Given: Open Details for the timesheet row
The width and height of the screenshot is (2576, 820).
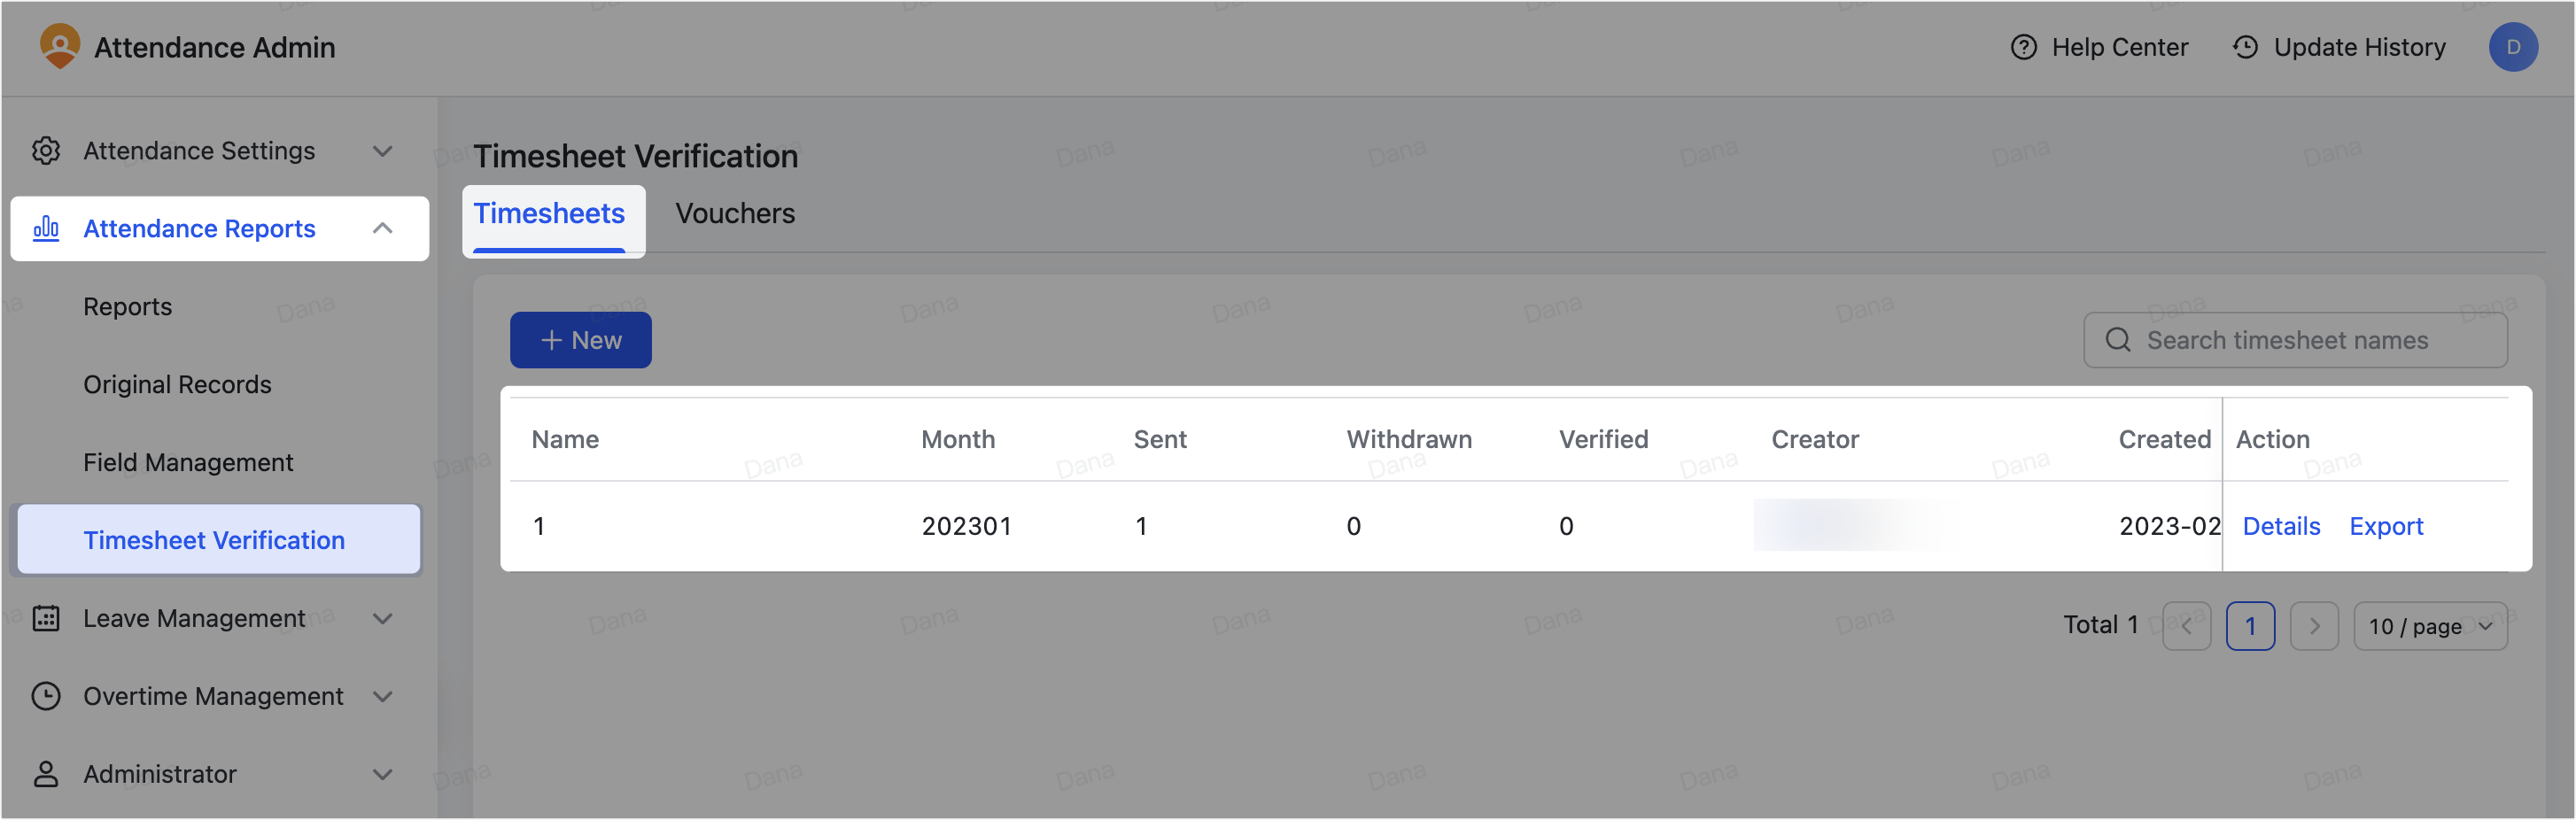Looking at the screenshot, I should click(2281, 525).
